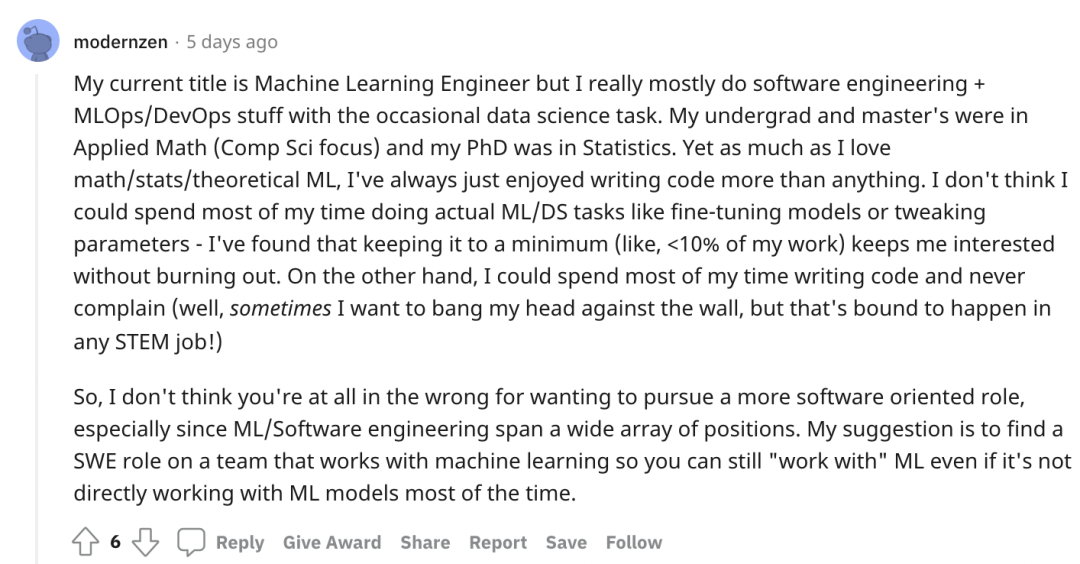Viewport: 1080px width, 564px height.
Task: Click the italic word 'sometimes'
Action: (x=280, y=309)
